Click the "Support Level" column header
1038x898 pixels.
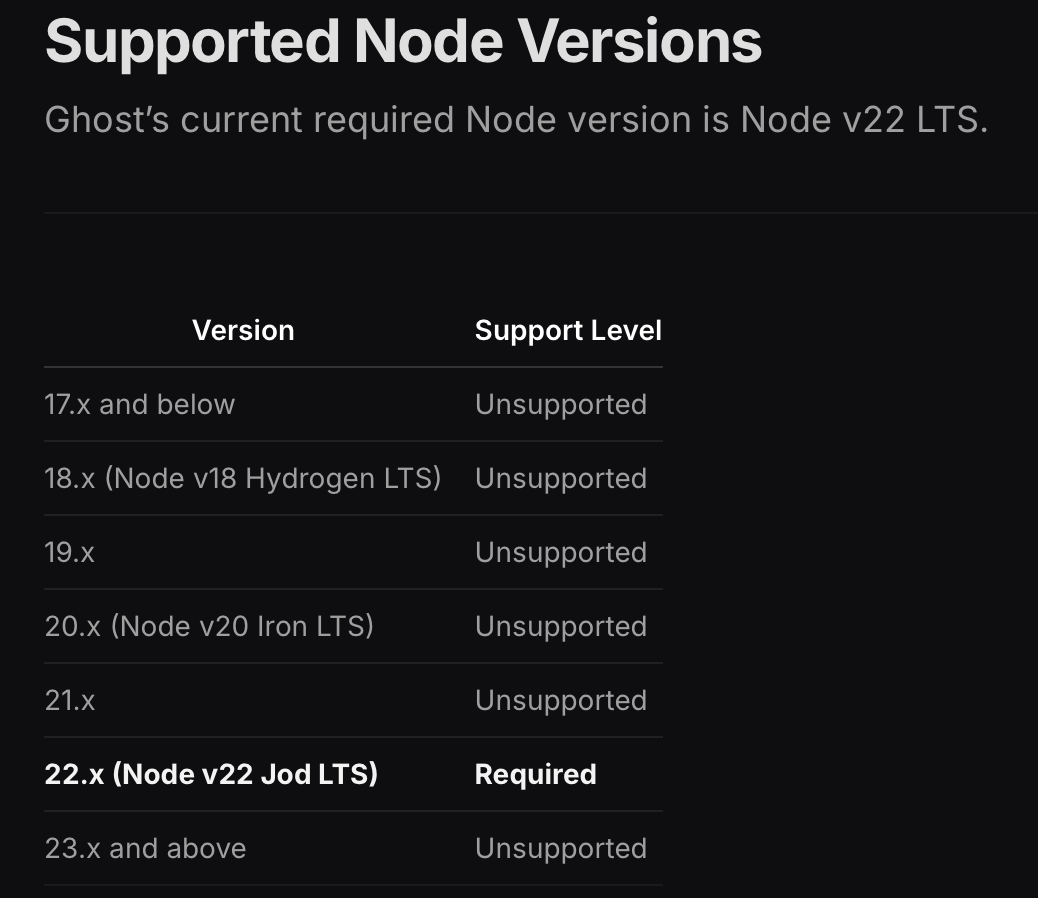(568, 331)
